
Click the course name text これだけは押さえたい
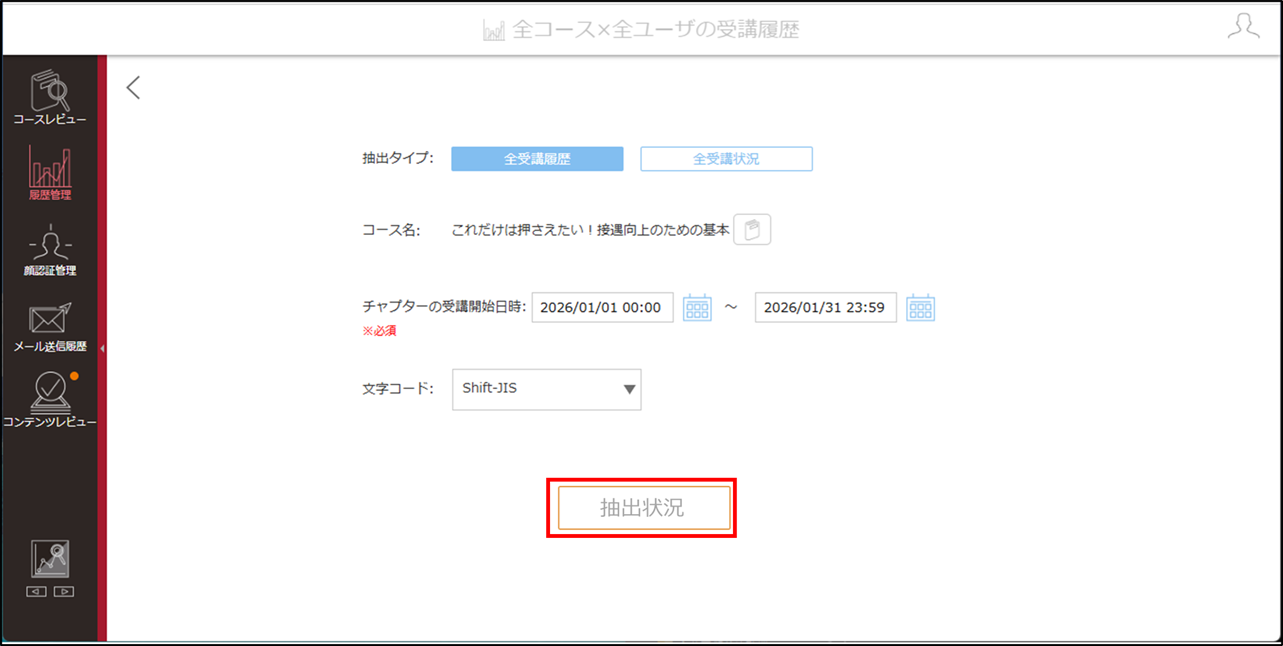(591, 230)
